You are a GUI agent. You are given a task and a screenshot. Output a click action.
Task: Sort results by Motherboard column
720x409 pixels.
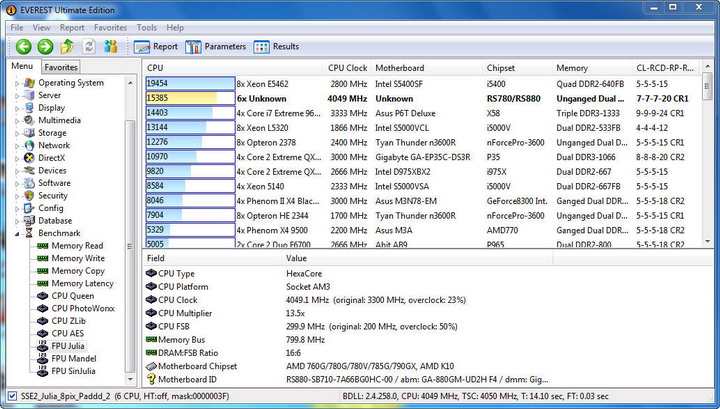coord(427,68)
